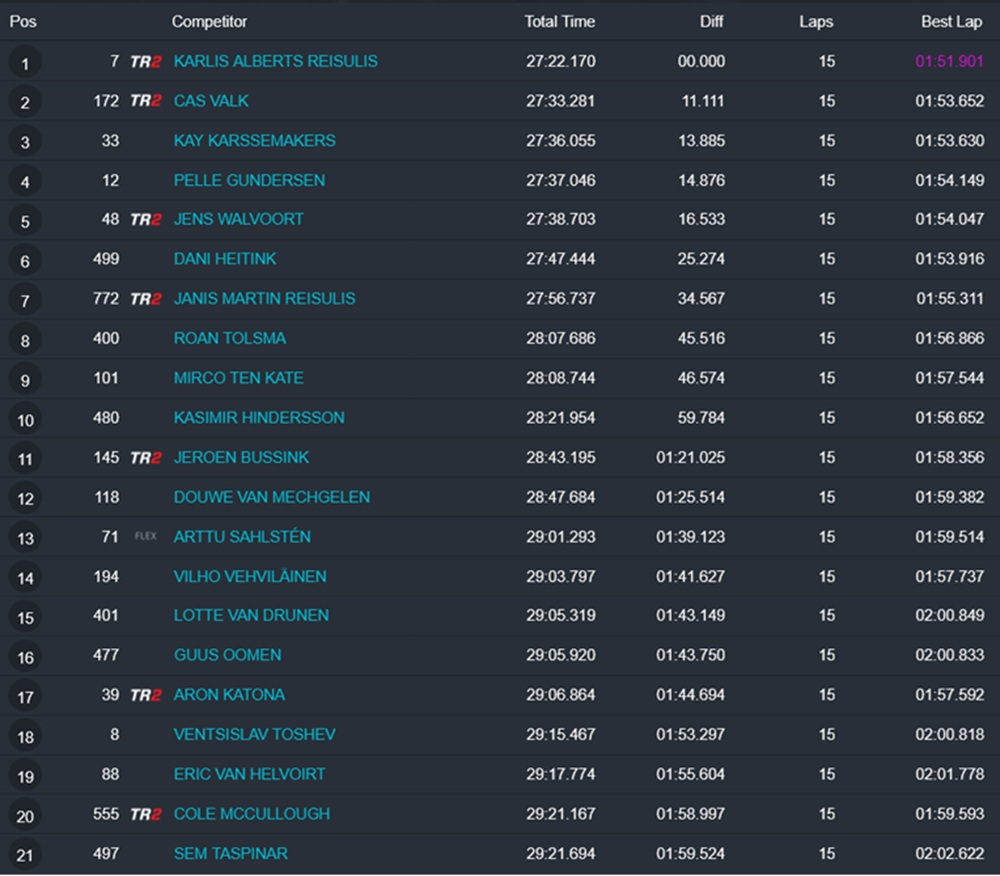Click the TR2 badge beside Aron Katona
Viewport: 1000px width, 876px height.
(x=145, y=695)
